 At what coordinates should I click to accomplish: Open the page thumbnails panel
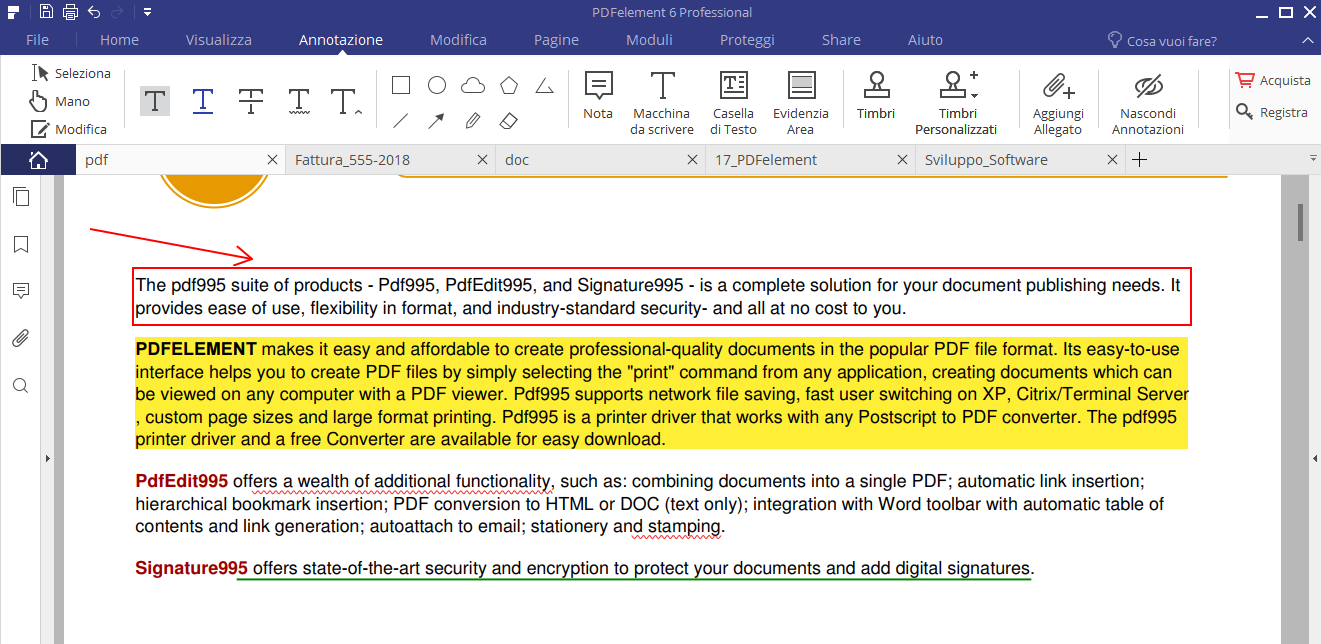[x=20, y=197]
